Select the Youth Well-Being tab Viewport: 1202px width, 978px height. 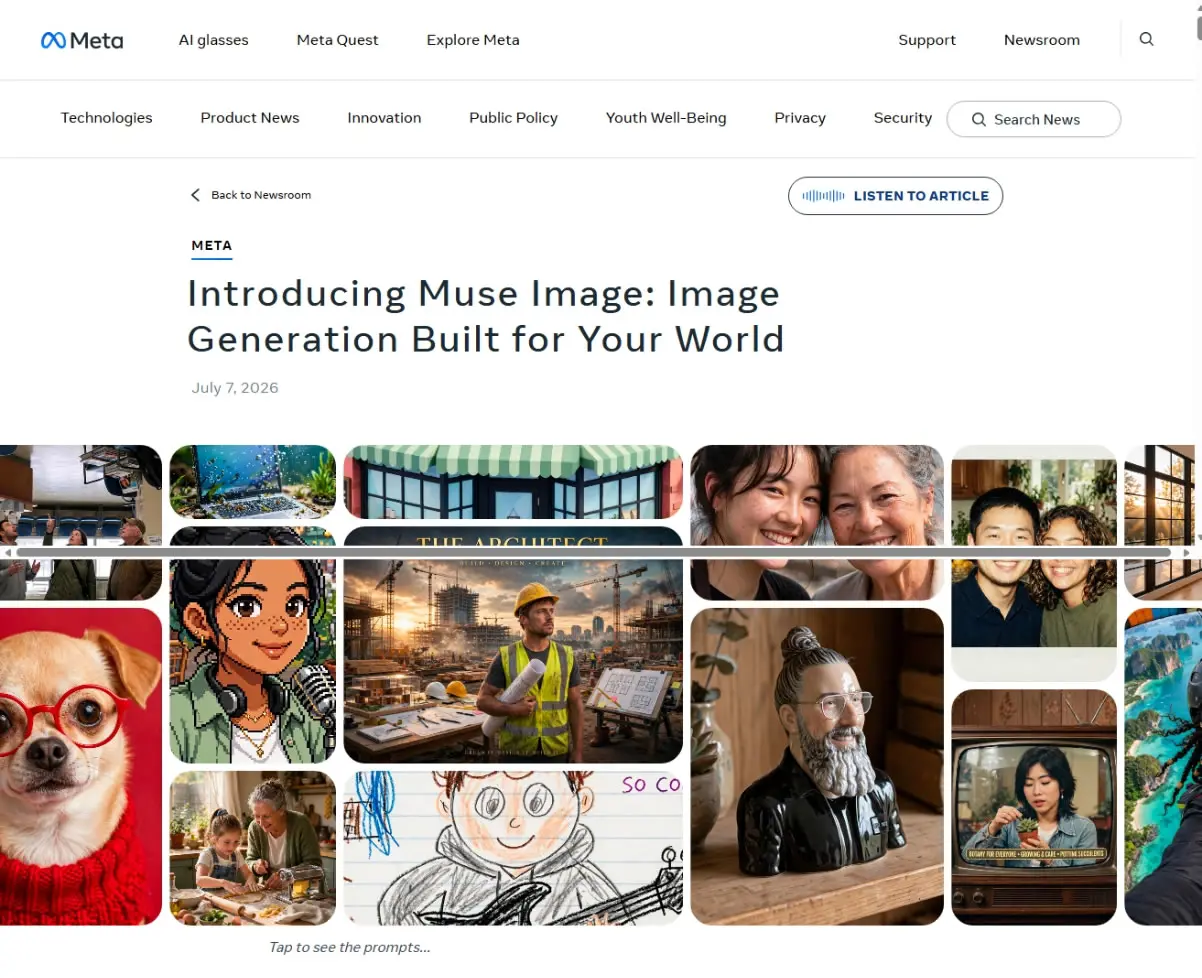[x=666, y=118]
